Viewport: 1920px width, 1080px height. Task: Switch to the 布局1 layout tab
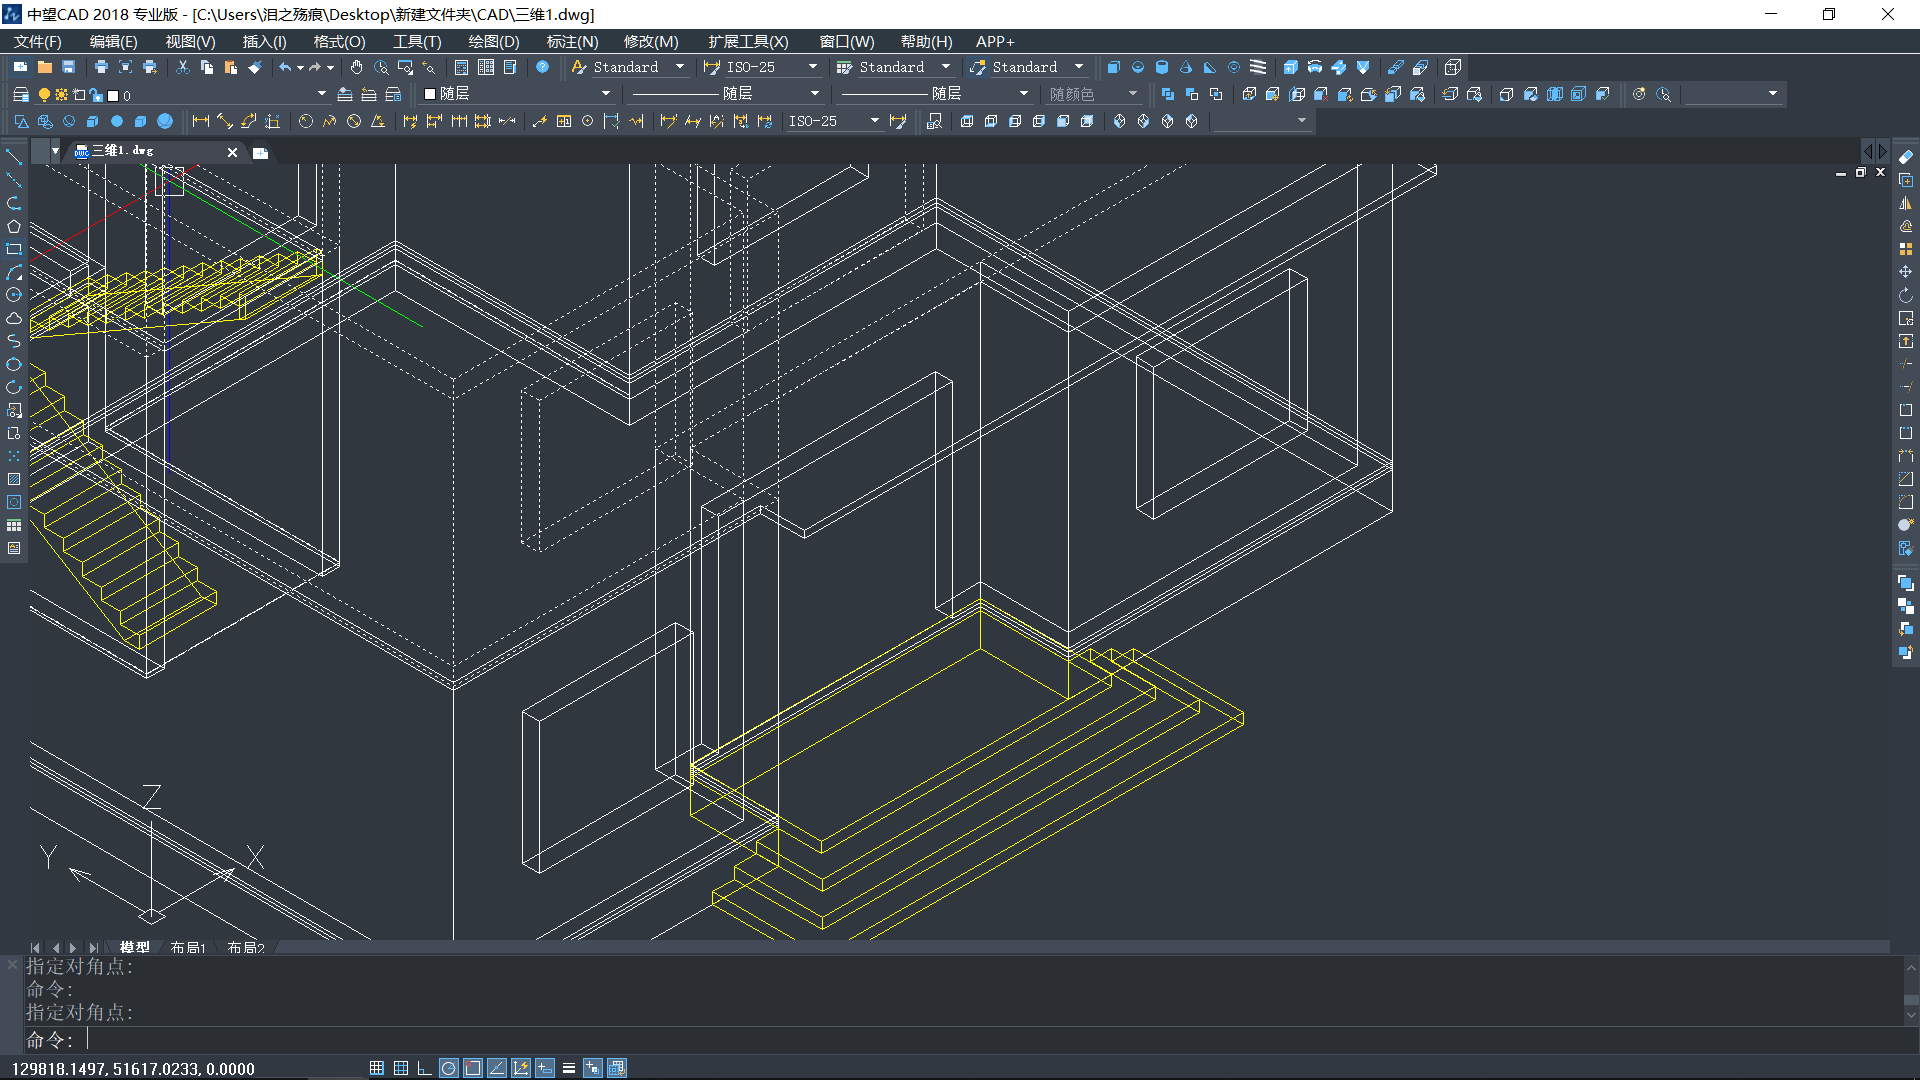click(x=187, y=947)
